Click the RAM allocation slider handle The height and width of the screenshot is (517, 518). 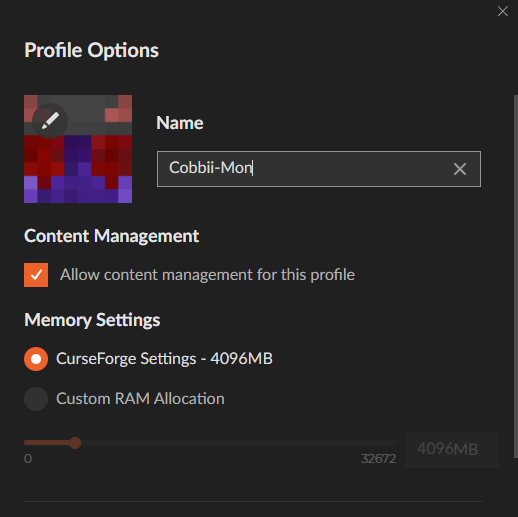coord(75,443)
